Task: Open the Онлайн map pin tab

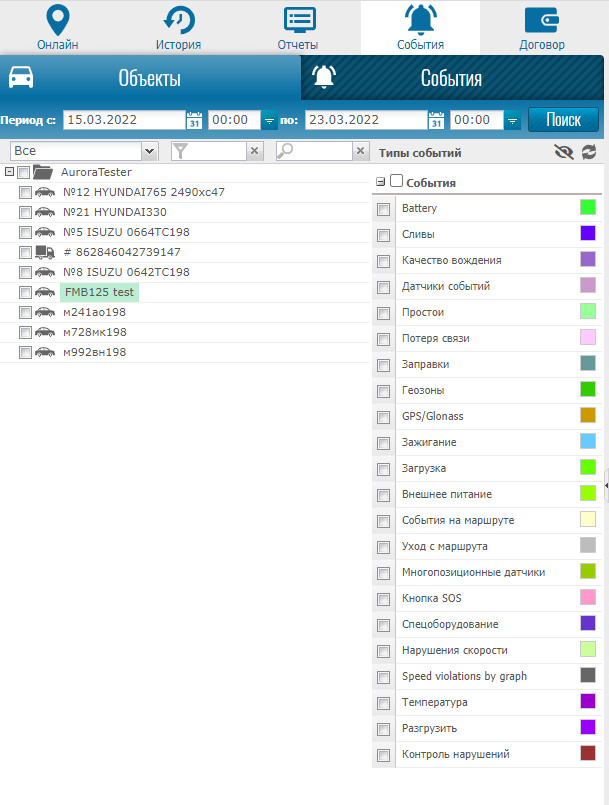Action: point(58,28)
